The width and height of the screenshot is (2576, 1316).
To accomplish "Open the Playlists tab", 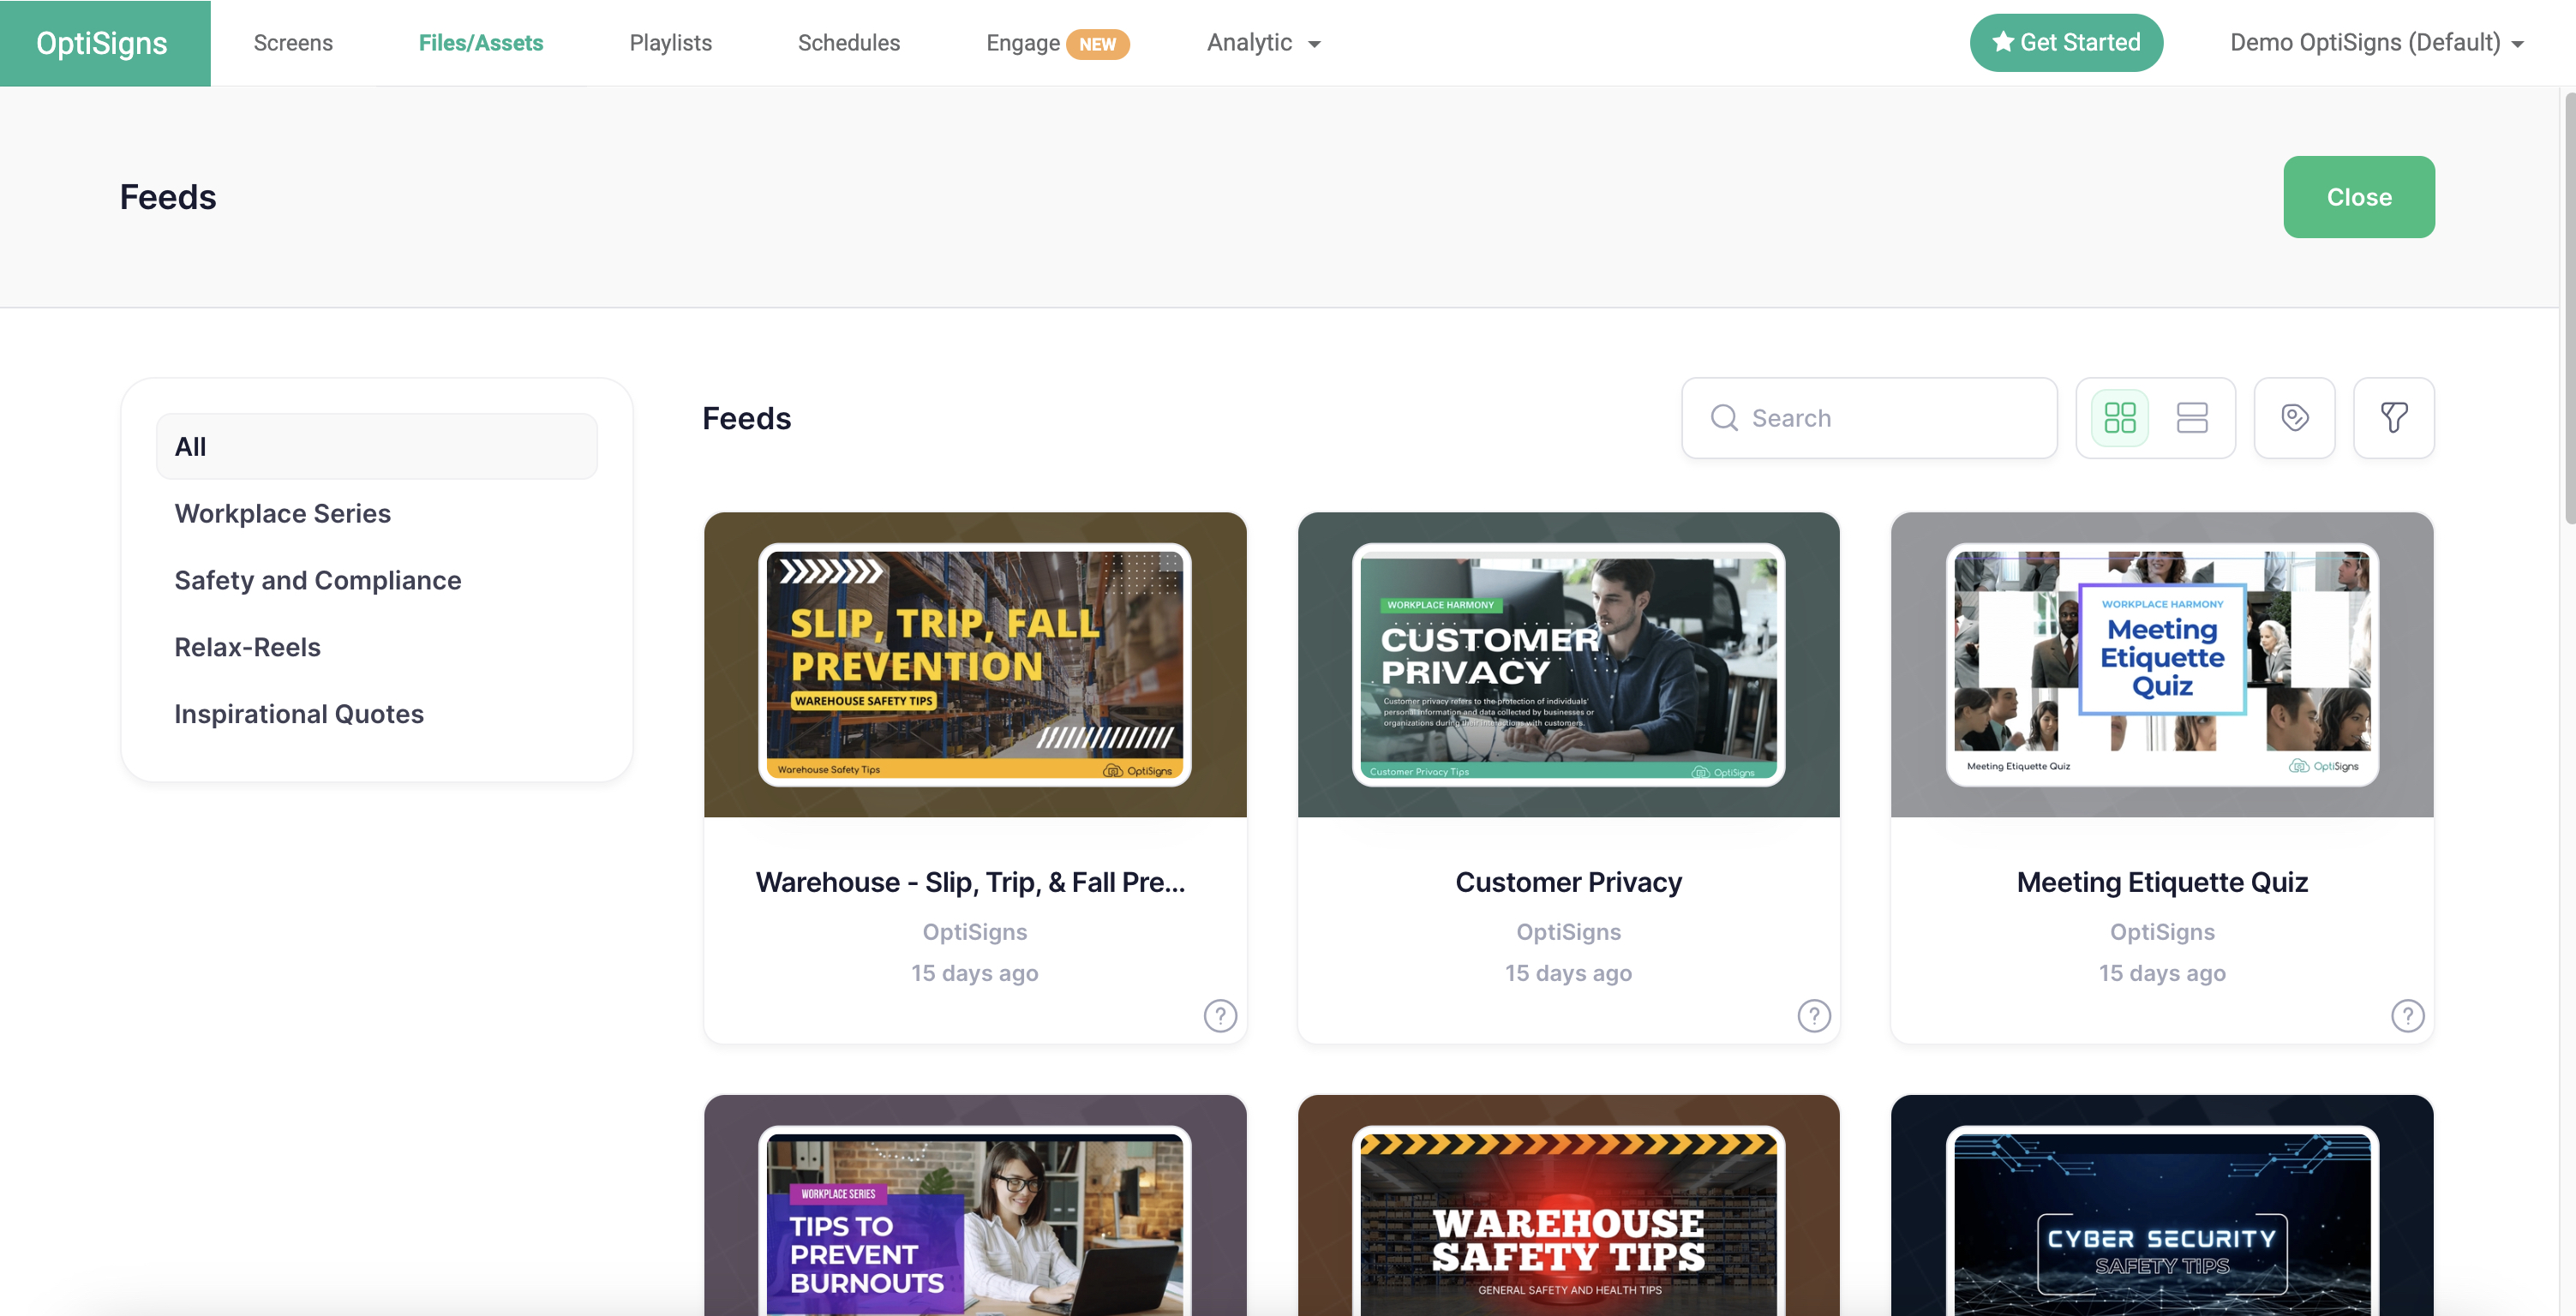I will (x=670, y=43).
